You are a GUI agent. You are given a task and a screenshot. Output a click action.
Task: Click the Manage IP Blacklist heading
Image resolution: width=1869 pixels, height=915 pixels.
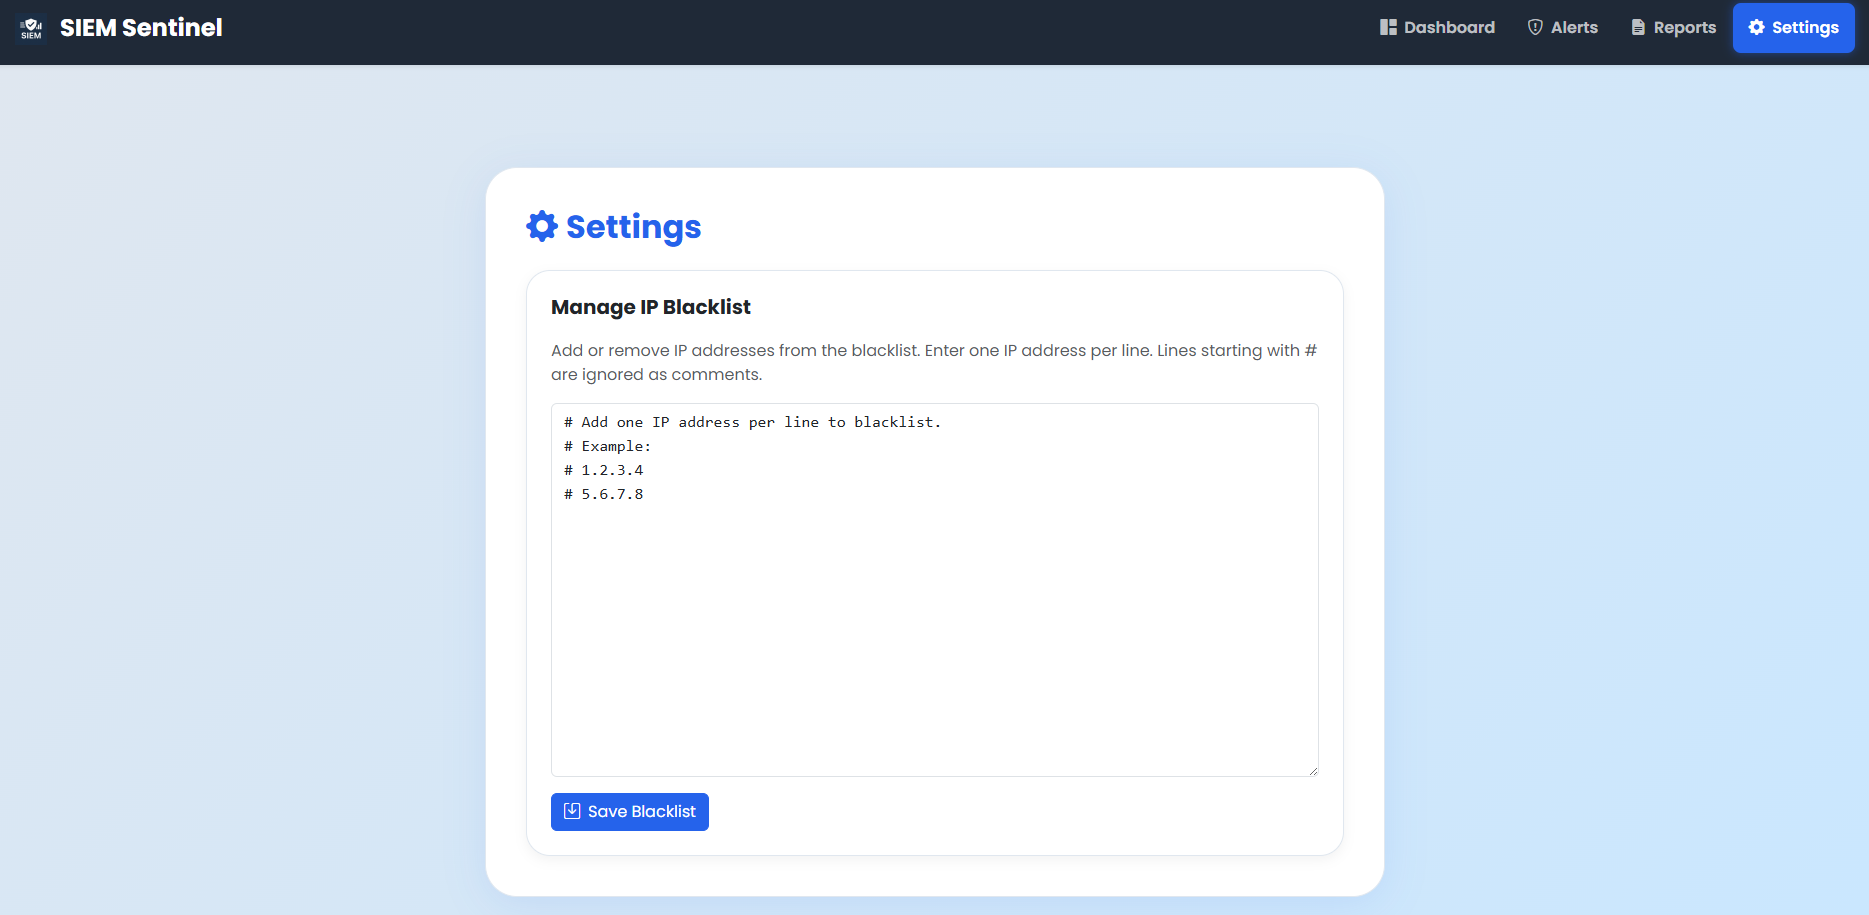point(650,307)
